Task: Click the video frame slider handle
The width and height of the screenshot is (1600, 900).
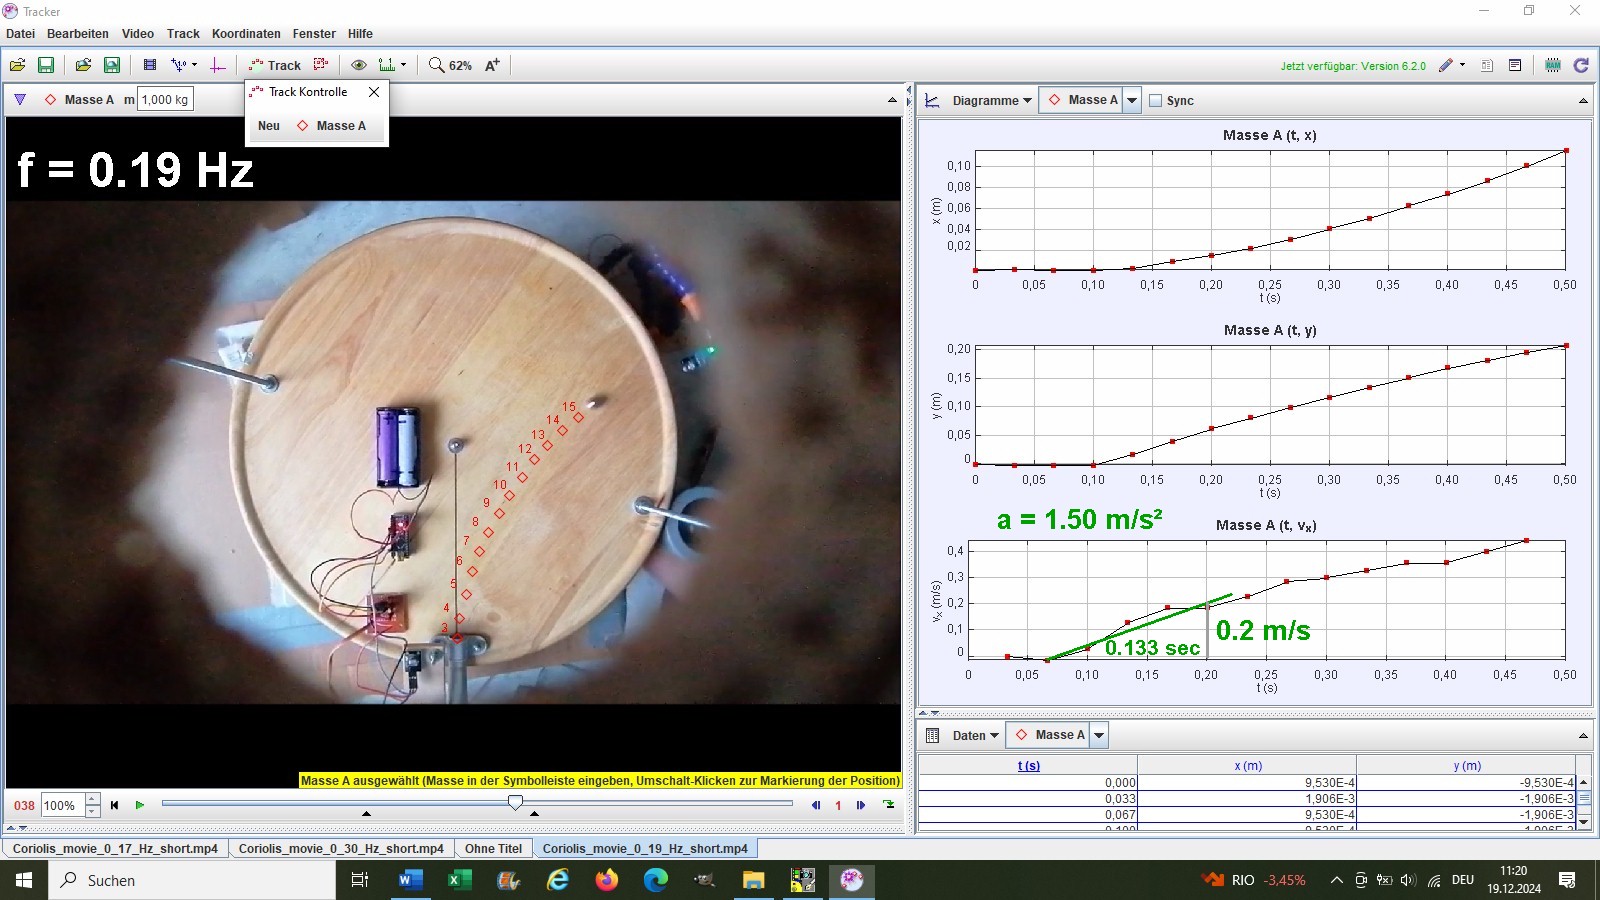Action: [515, 802]
